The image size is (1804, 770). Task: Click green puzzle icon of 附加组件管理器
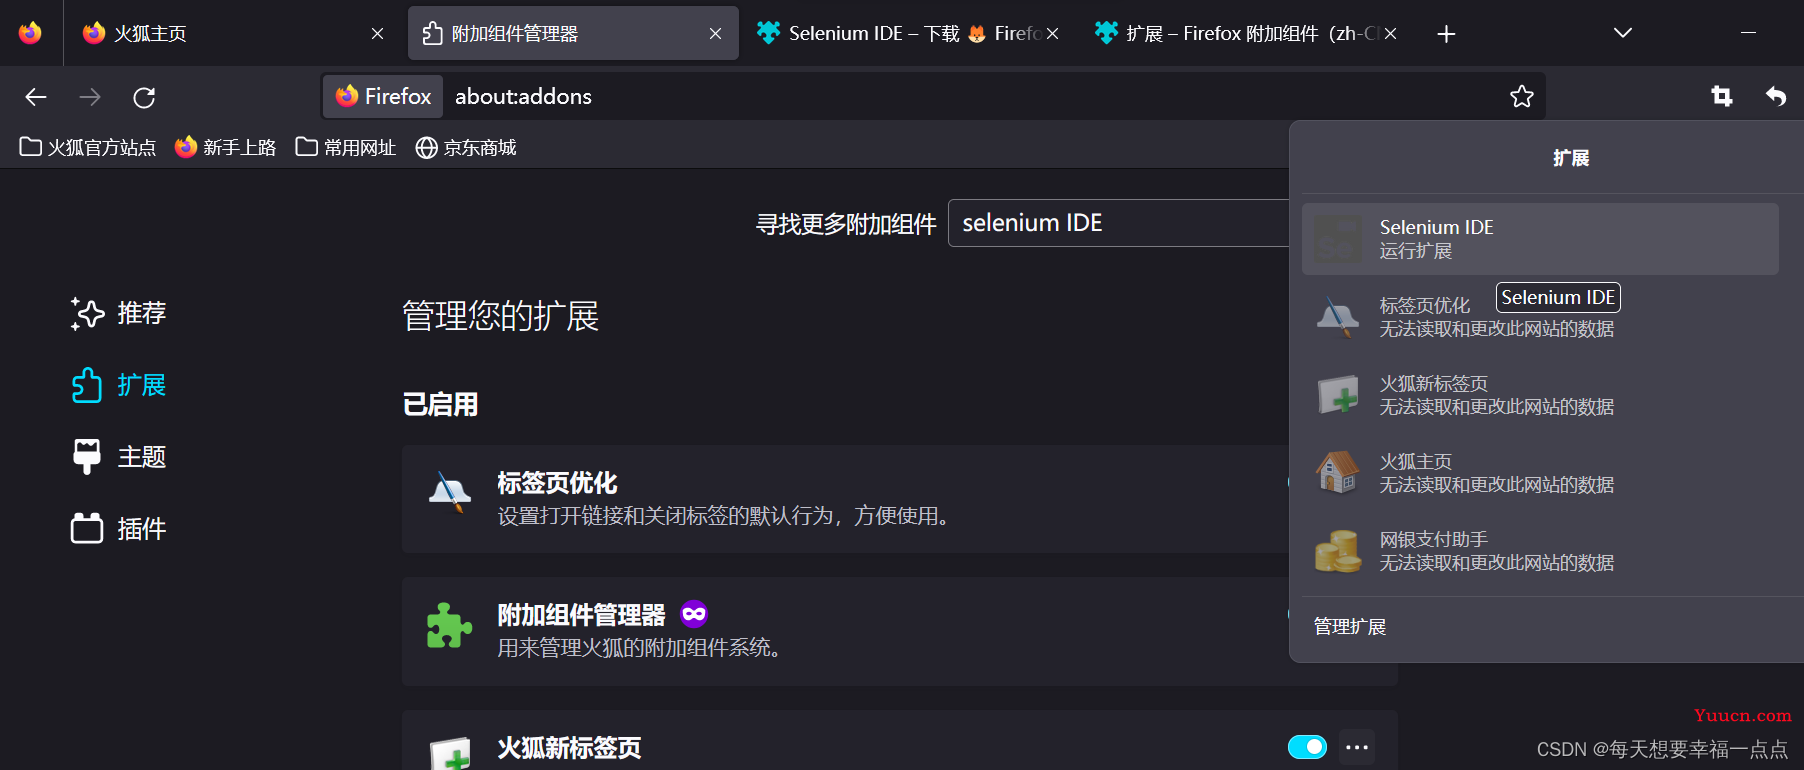click(x=450, y=625)
